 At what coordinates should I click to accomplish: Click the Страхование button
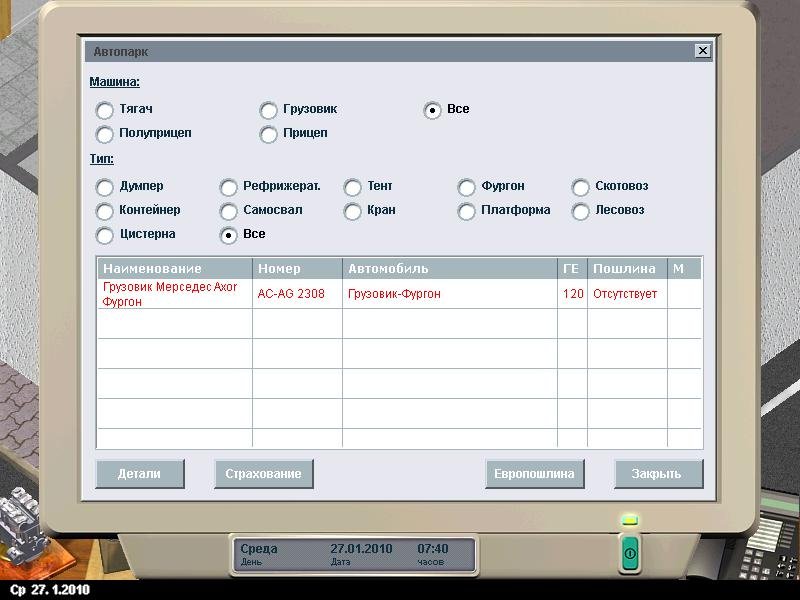pyautogui.click(x=263, y=474)
